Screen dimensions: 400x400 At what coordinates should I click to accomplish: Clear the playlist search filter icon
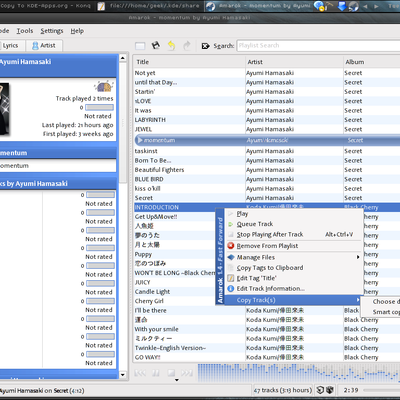click(205, 46)
